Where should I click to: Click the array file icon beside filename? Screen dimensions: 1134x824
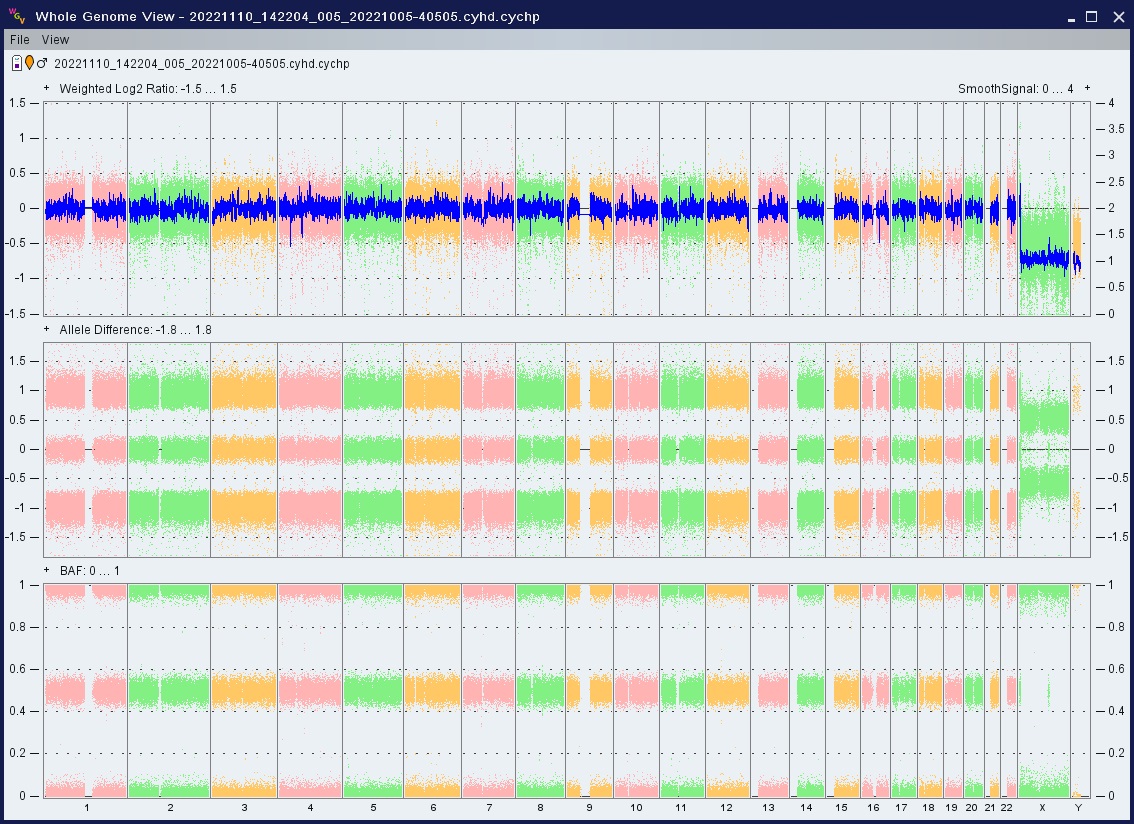tap(16, 63)
